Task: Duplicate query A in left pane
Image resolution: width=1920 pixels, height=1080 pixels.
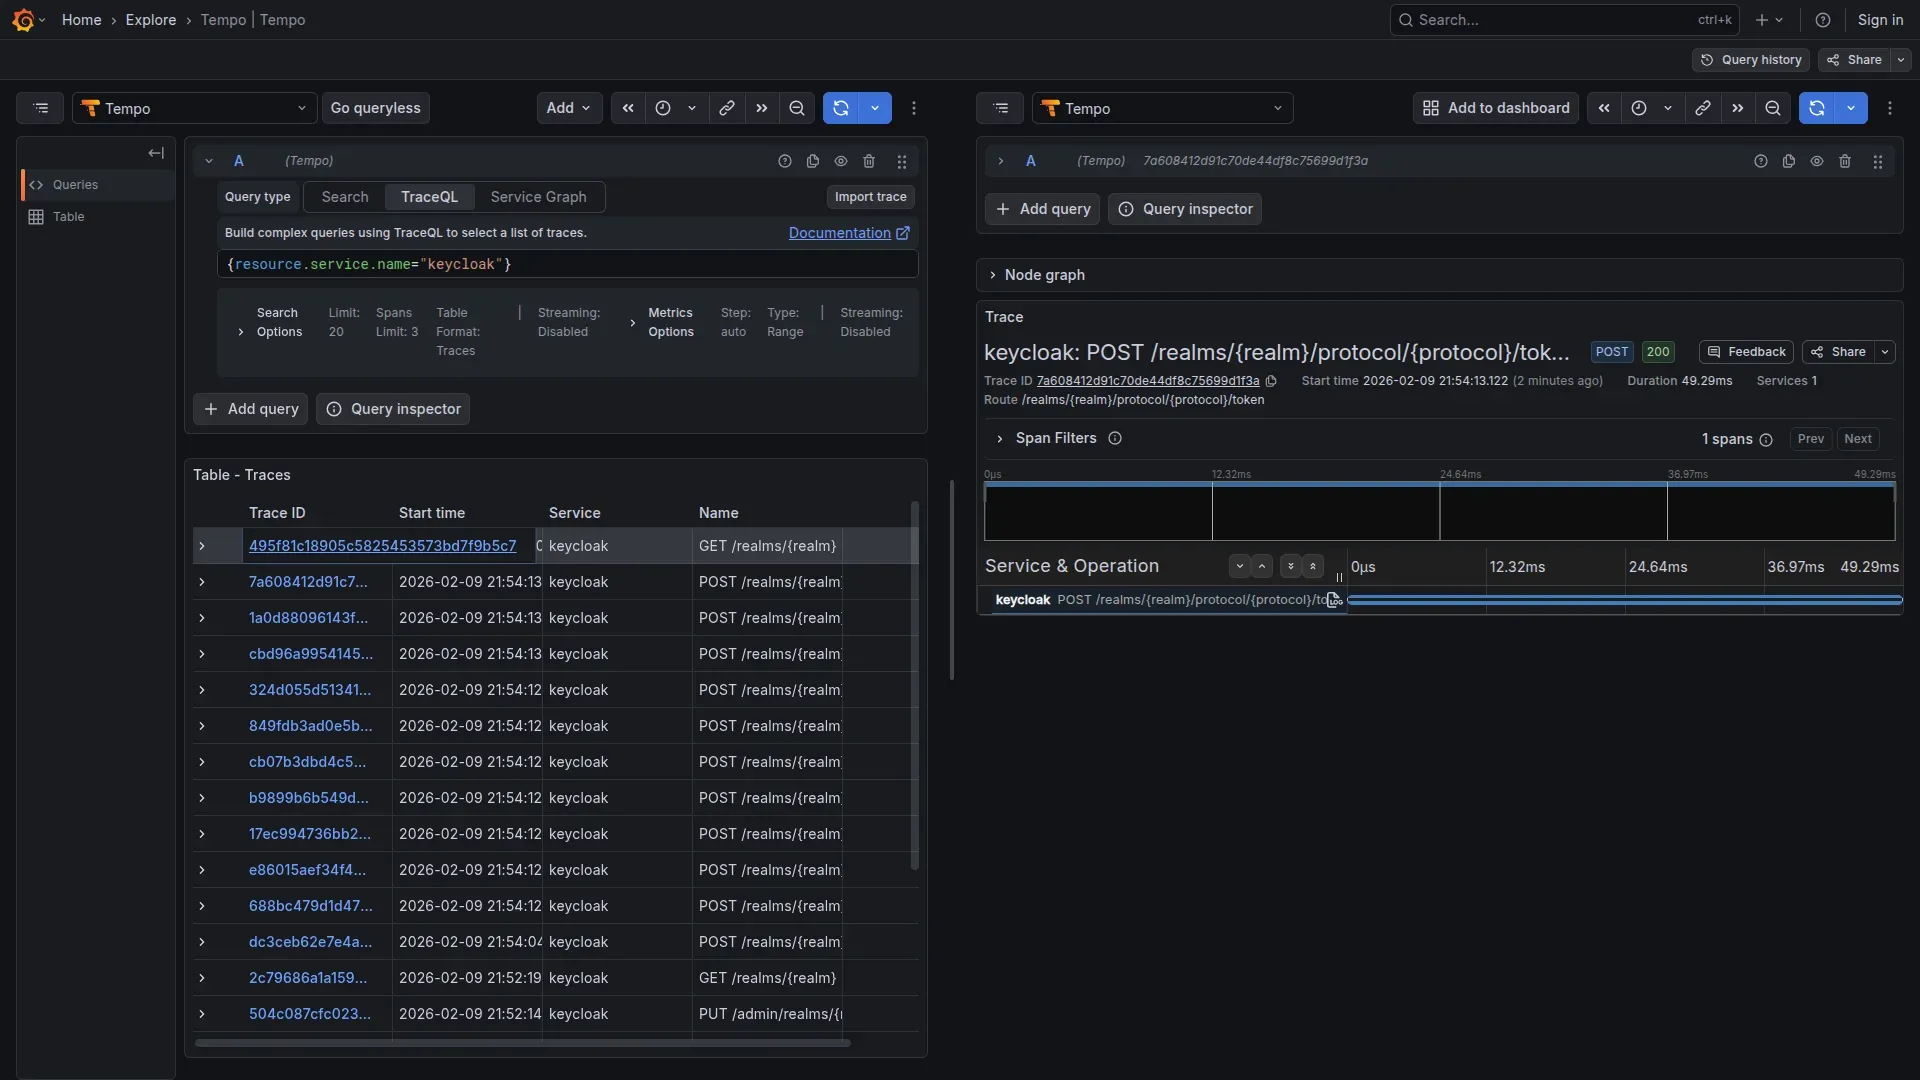Action: pos(813,161)
